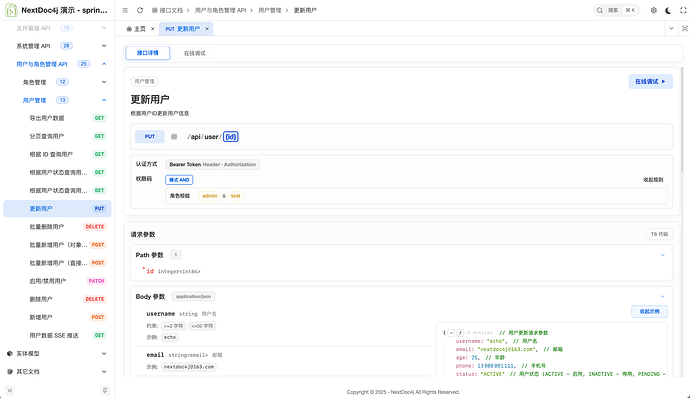Click the slash edit icon in JSON example
This screenshot has height=398, width=690.
(x=460, y=333)
